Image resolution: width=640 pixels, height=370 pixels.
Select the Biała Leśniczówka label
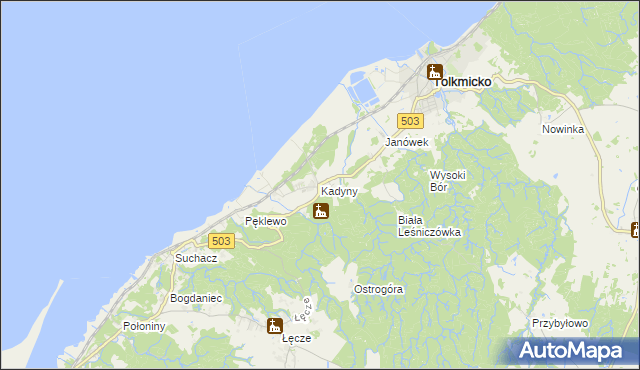pos(429,226)
